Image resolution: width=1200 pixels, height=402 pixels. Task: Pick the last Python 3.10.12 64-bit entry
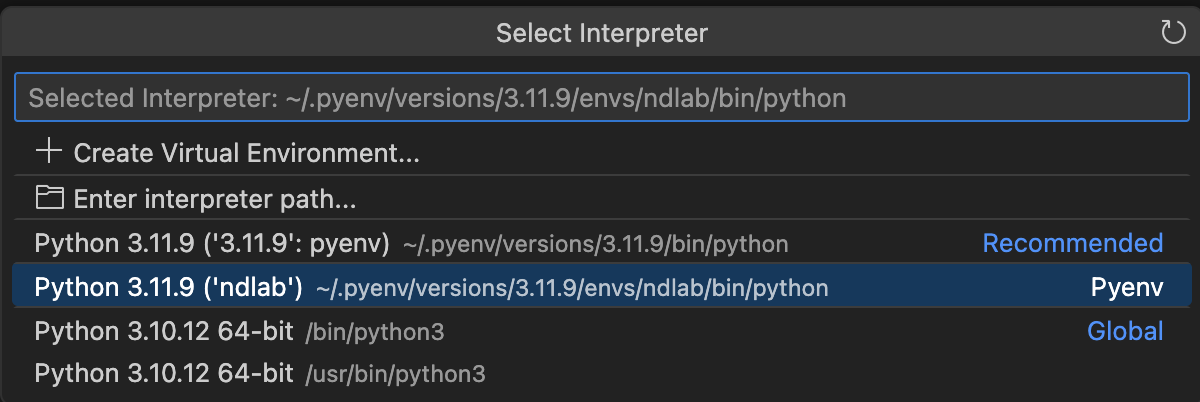tap(164, 374)
